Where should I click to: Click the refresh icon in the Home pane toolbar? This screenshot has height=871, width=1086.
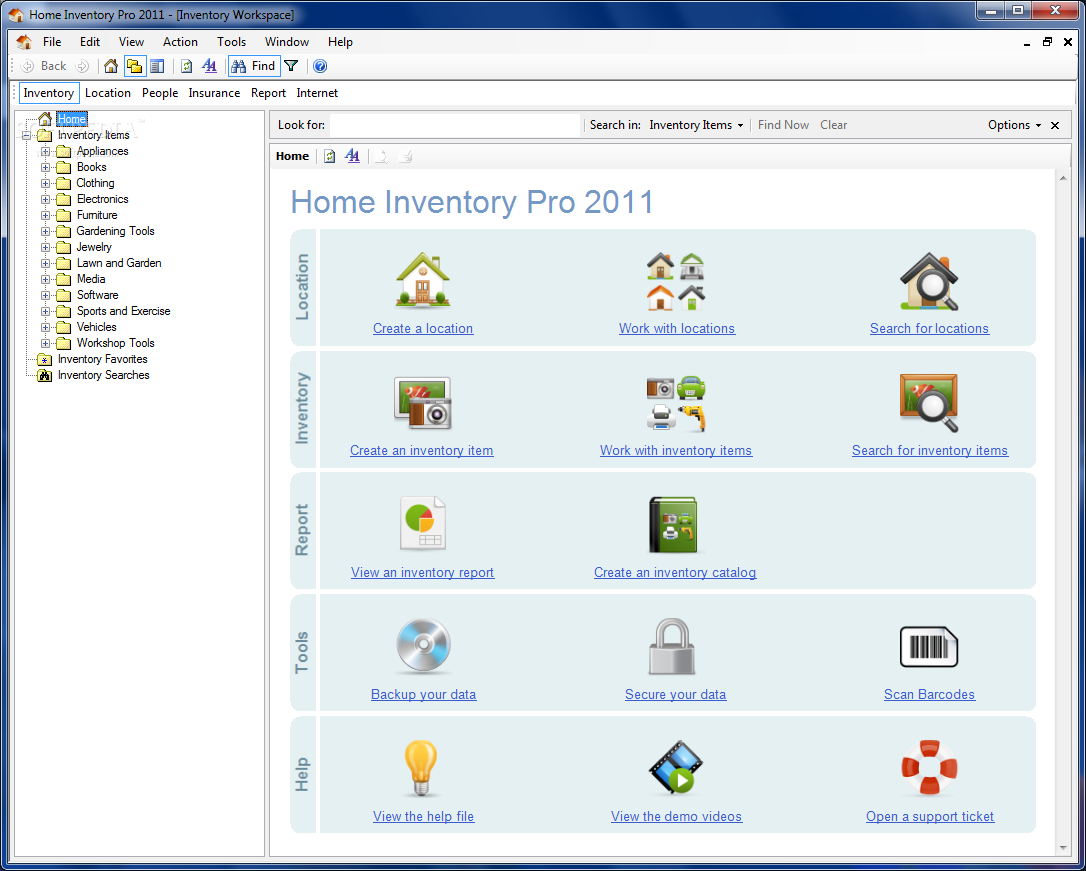(x=330, y=156)
